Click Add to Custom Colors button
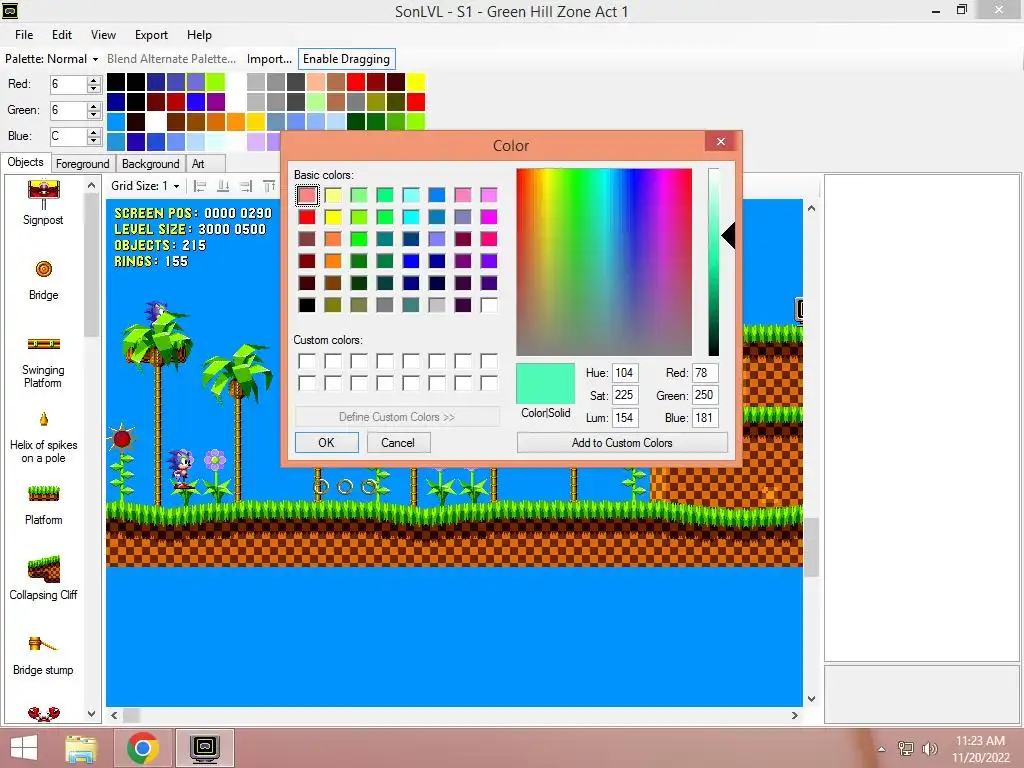 [x=622, y=443]
